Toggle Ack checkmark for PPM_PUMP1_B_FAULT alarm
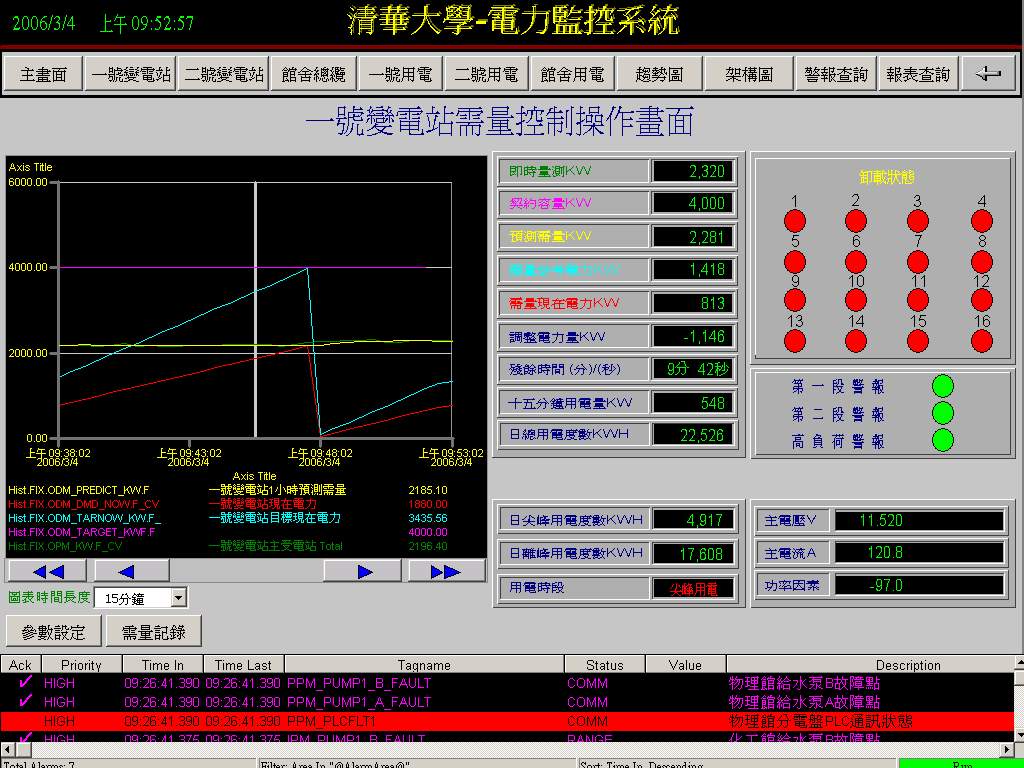Image resolution: width=1024 pixels, height=768 pixels. [20, 683]
